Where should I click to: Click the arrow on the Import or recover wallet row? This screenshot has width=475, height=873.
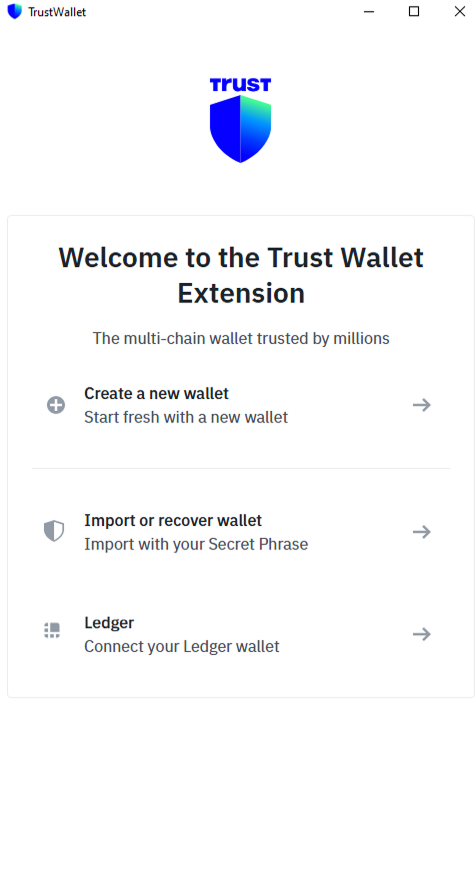click(422, 532)
